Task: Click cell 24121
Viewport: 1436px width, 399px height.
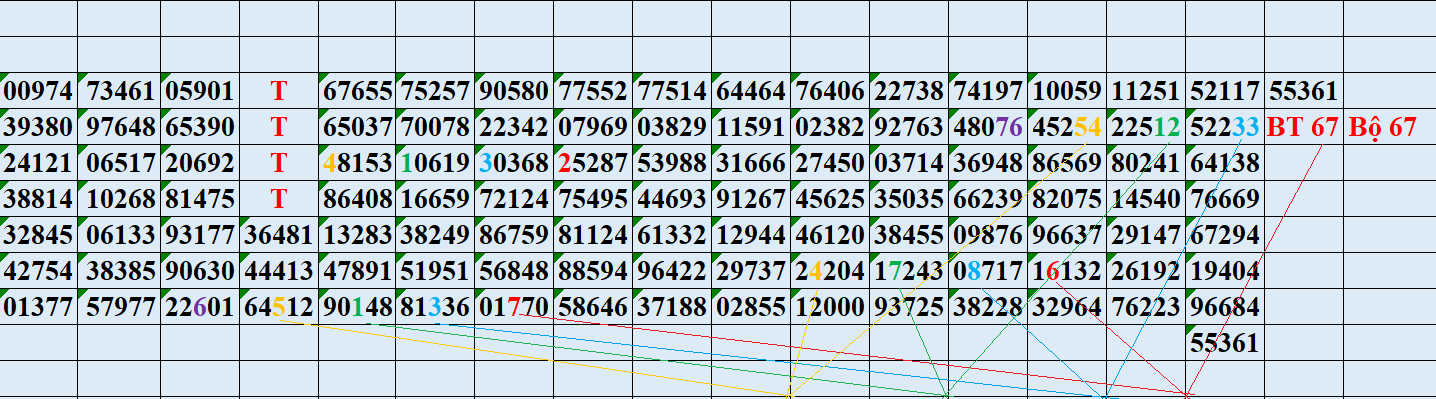Action: pyautogui.click(x=39, y=163)
